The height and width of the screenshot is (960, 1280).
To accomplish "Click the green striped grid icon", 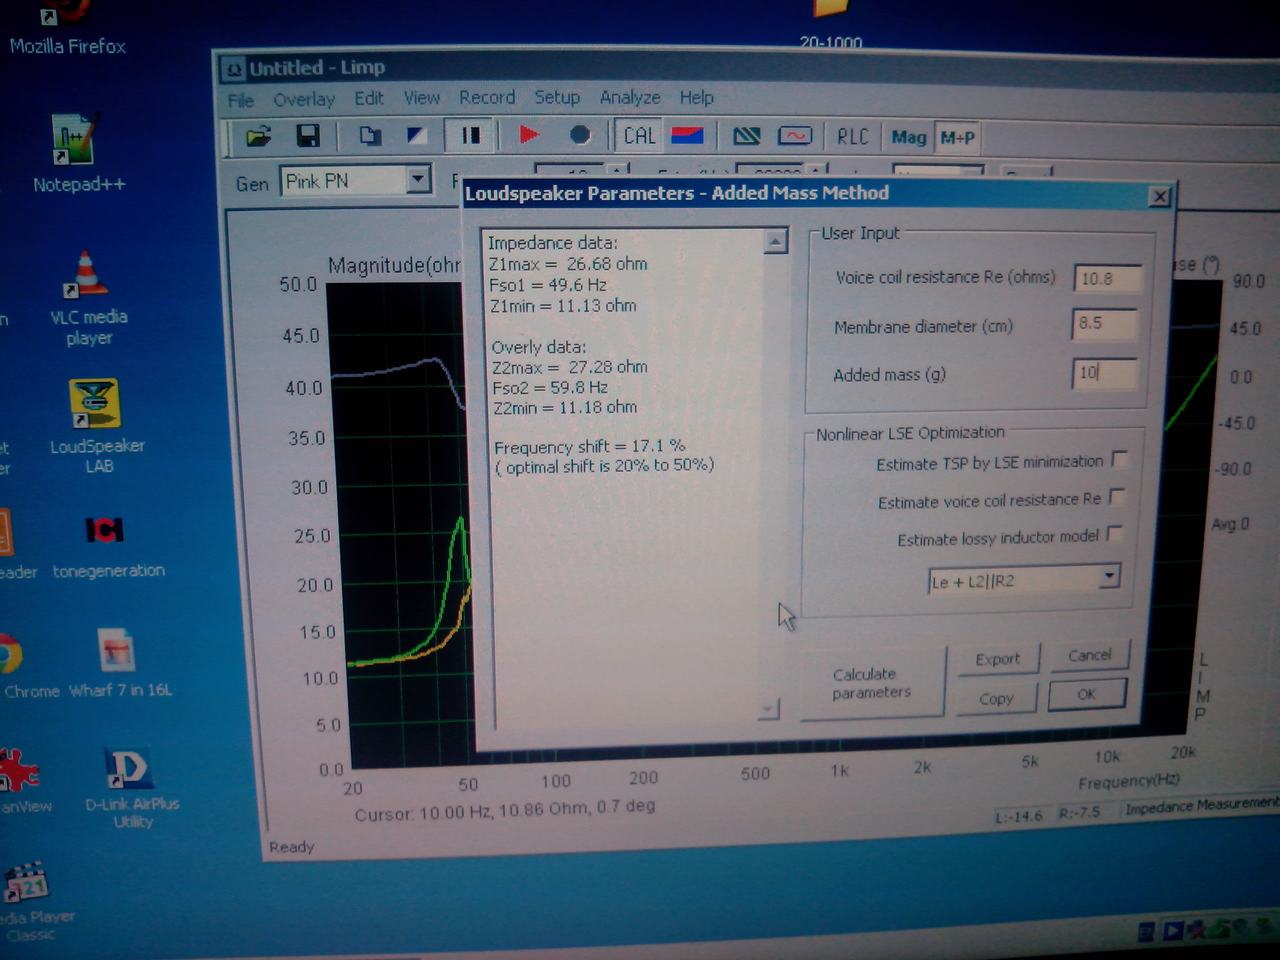I will 747,136.
